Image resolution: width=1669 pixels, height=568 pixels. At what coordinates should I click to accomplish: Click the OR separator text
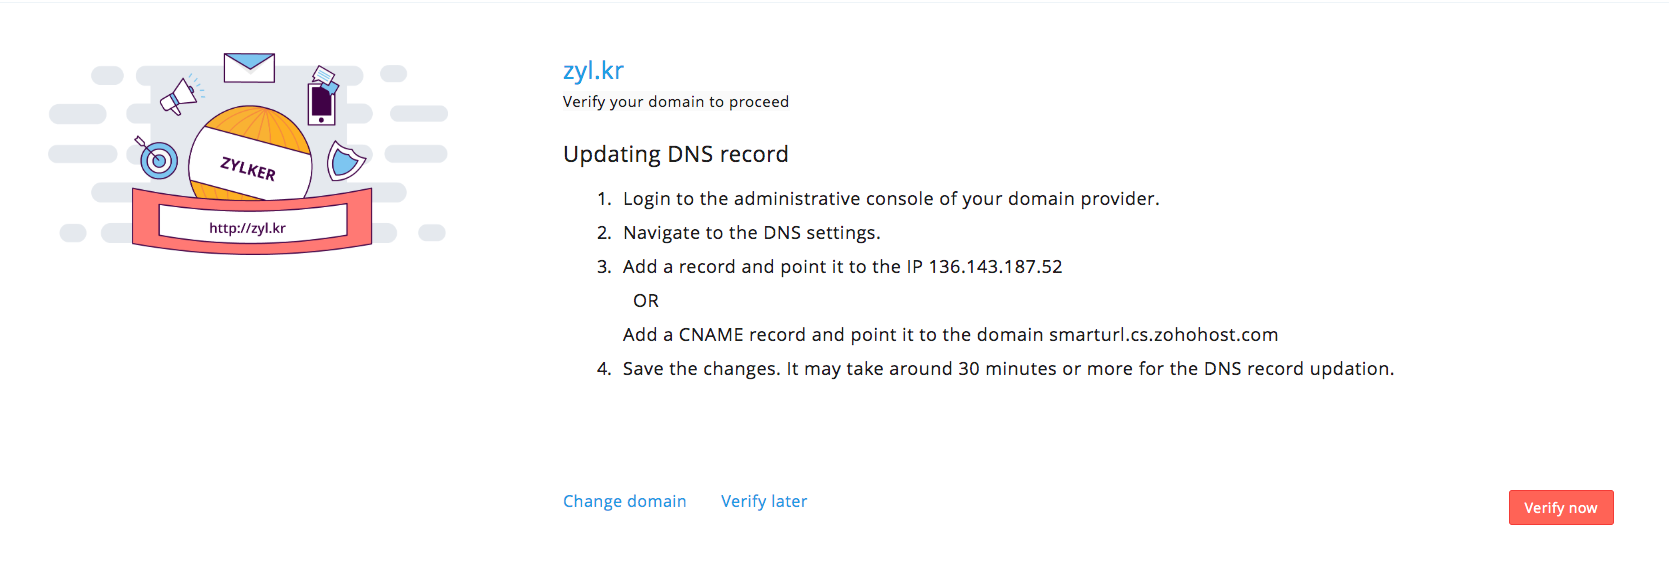point(646,301)
